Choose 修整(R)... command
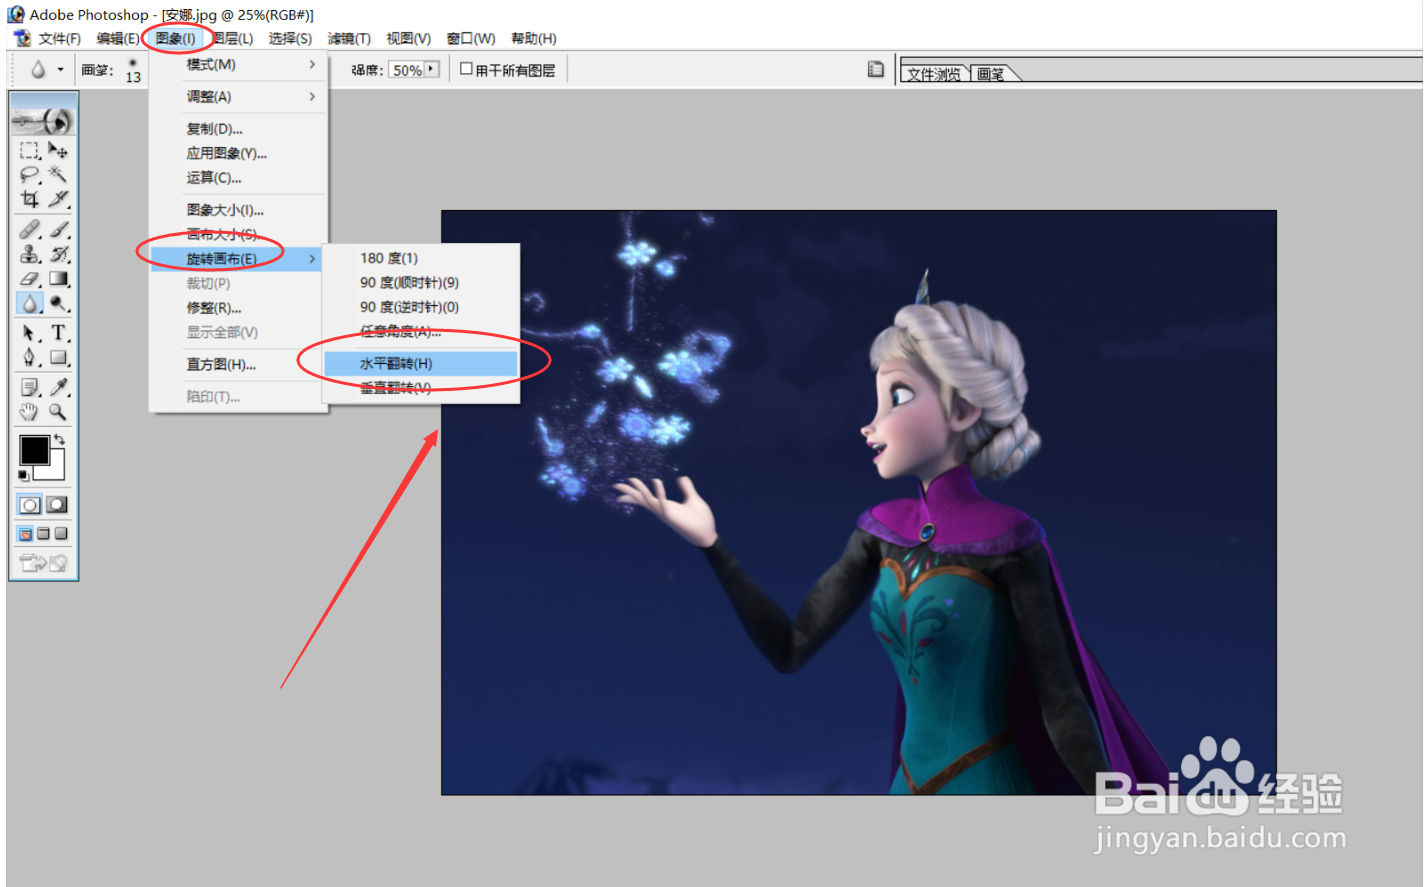Screen dimensions: 1425x887 [x=239, y=308]
